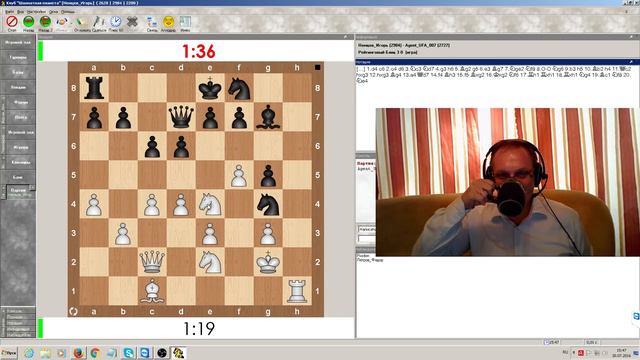The width and height of the screenshot is (640, 360).
Task: Click the black bishop on g7
Action: click(268, 117)
